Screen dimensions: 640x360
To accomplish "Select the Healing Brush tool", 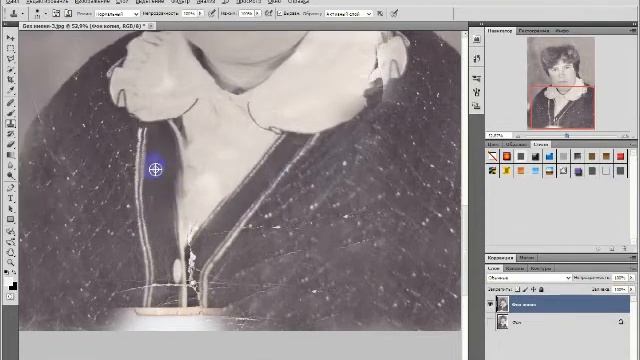I will click(x=11, y=102).
